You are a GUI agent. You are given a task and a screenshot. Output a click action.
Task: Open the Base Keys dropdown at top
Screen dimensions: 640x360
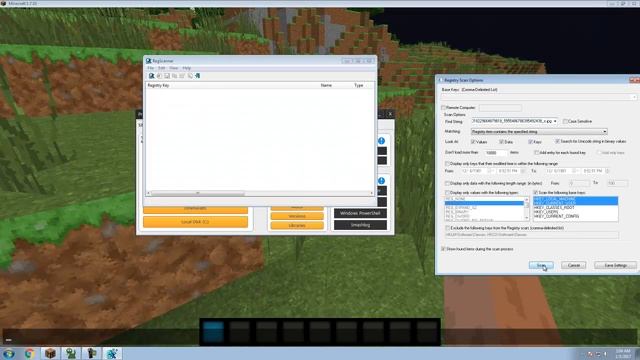(x=634, y=97)
